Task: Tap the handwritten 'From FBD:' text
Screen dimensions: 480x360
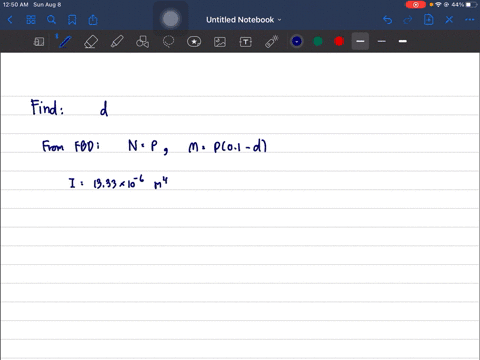Action: click(71, 146)
